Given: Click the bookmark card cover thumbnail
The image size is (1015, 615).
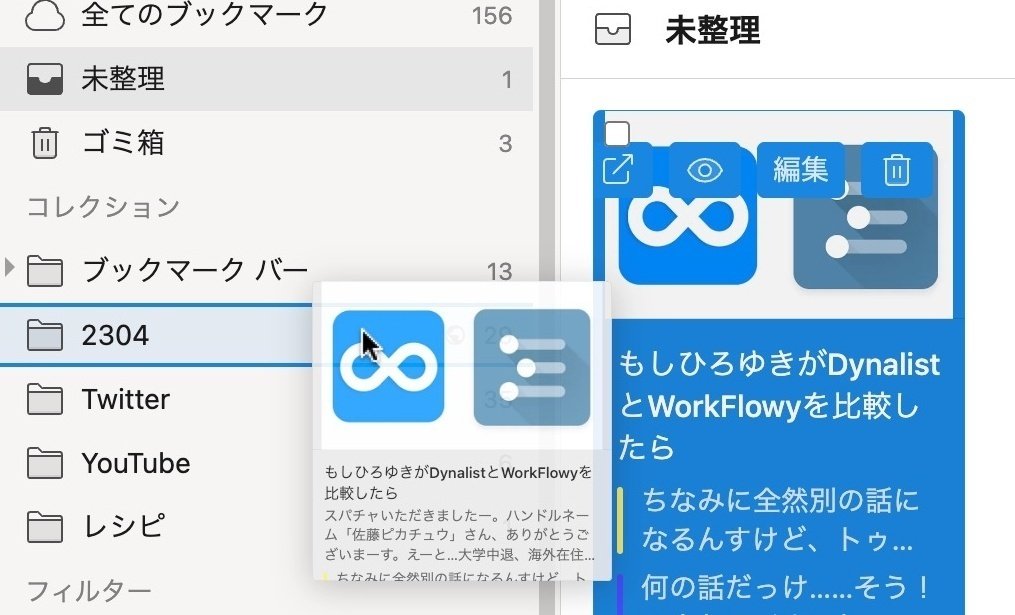Looking at the screenshot, I should pyautogui.click(x=779, y=215).
